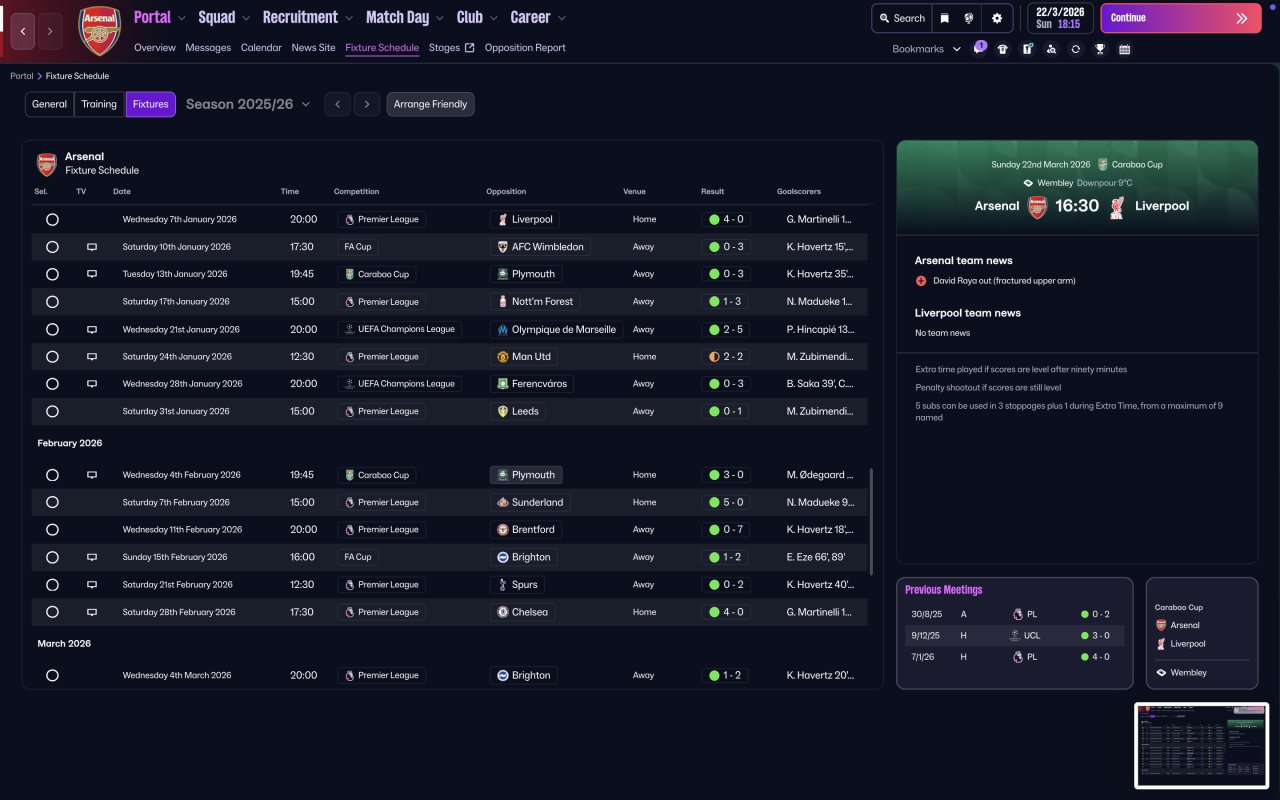
Task: Switch to the Training view tab
Action: click(99, 104)
